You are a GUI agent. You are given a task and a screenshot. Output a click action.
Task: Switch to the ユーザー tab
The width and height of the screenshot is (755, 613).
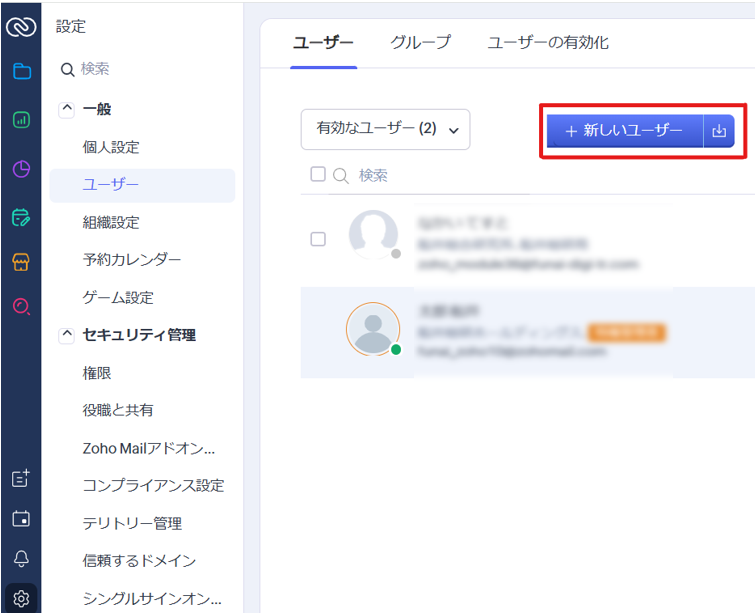tap(324, 43)
